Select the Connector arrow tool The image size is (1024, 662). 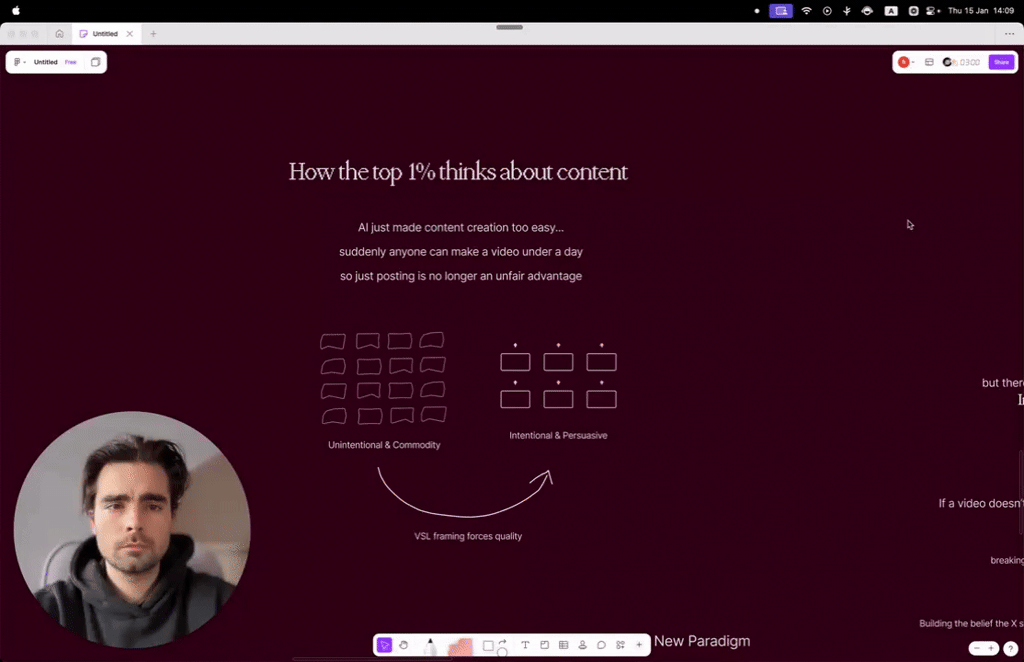coord(503,644)
